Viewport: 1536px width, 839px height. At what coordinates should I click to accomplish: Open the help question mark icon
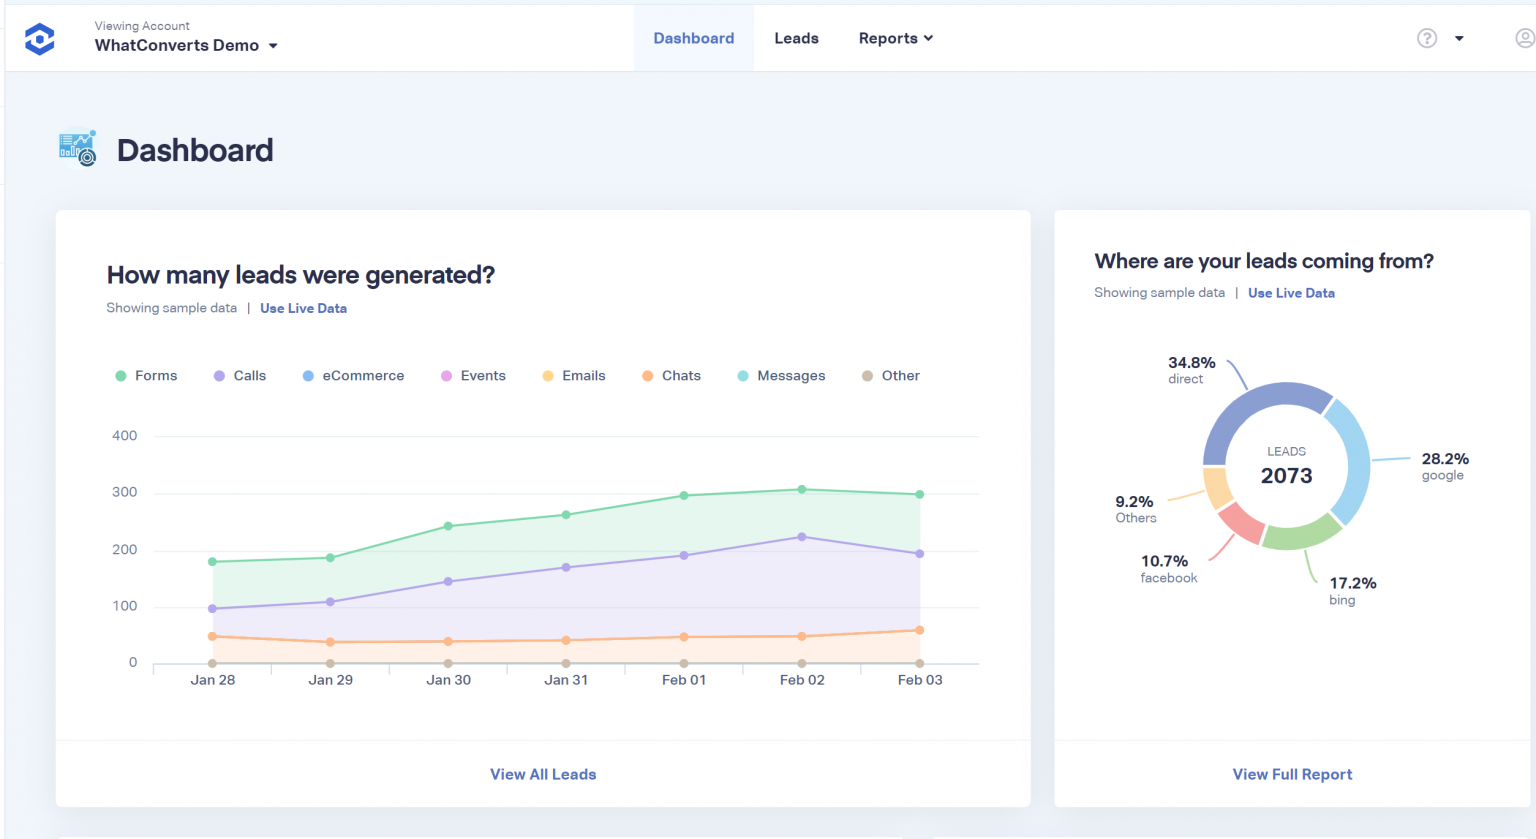pos(1427,37)
